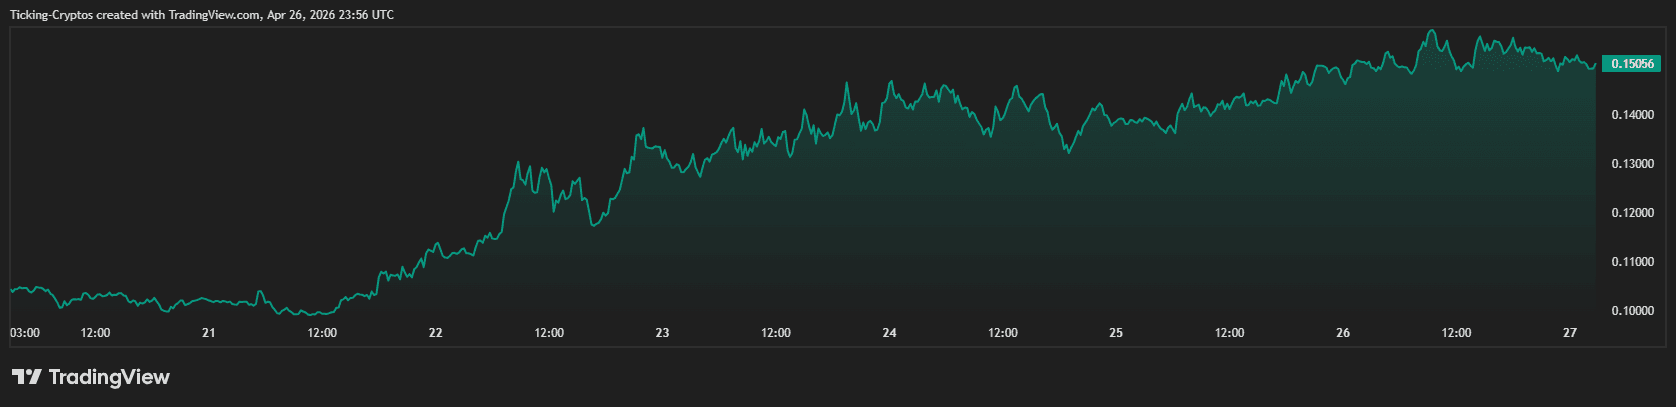Click date 24 on the time axis
The width and height of the screenshot is (1676, 407).
pos(889,333)
